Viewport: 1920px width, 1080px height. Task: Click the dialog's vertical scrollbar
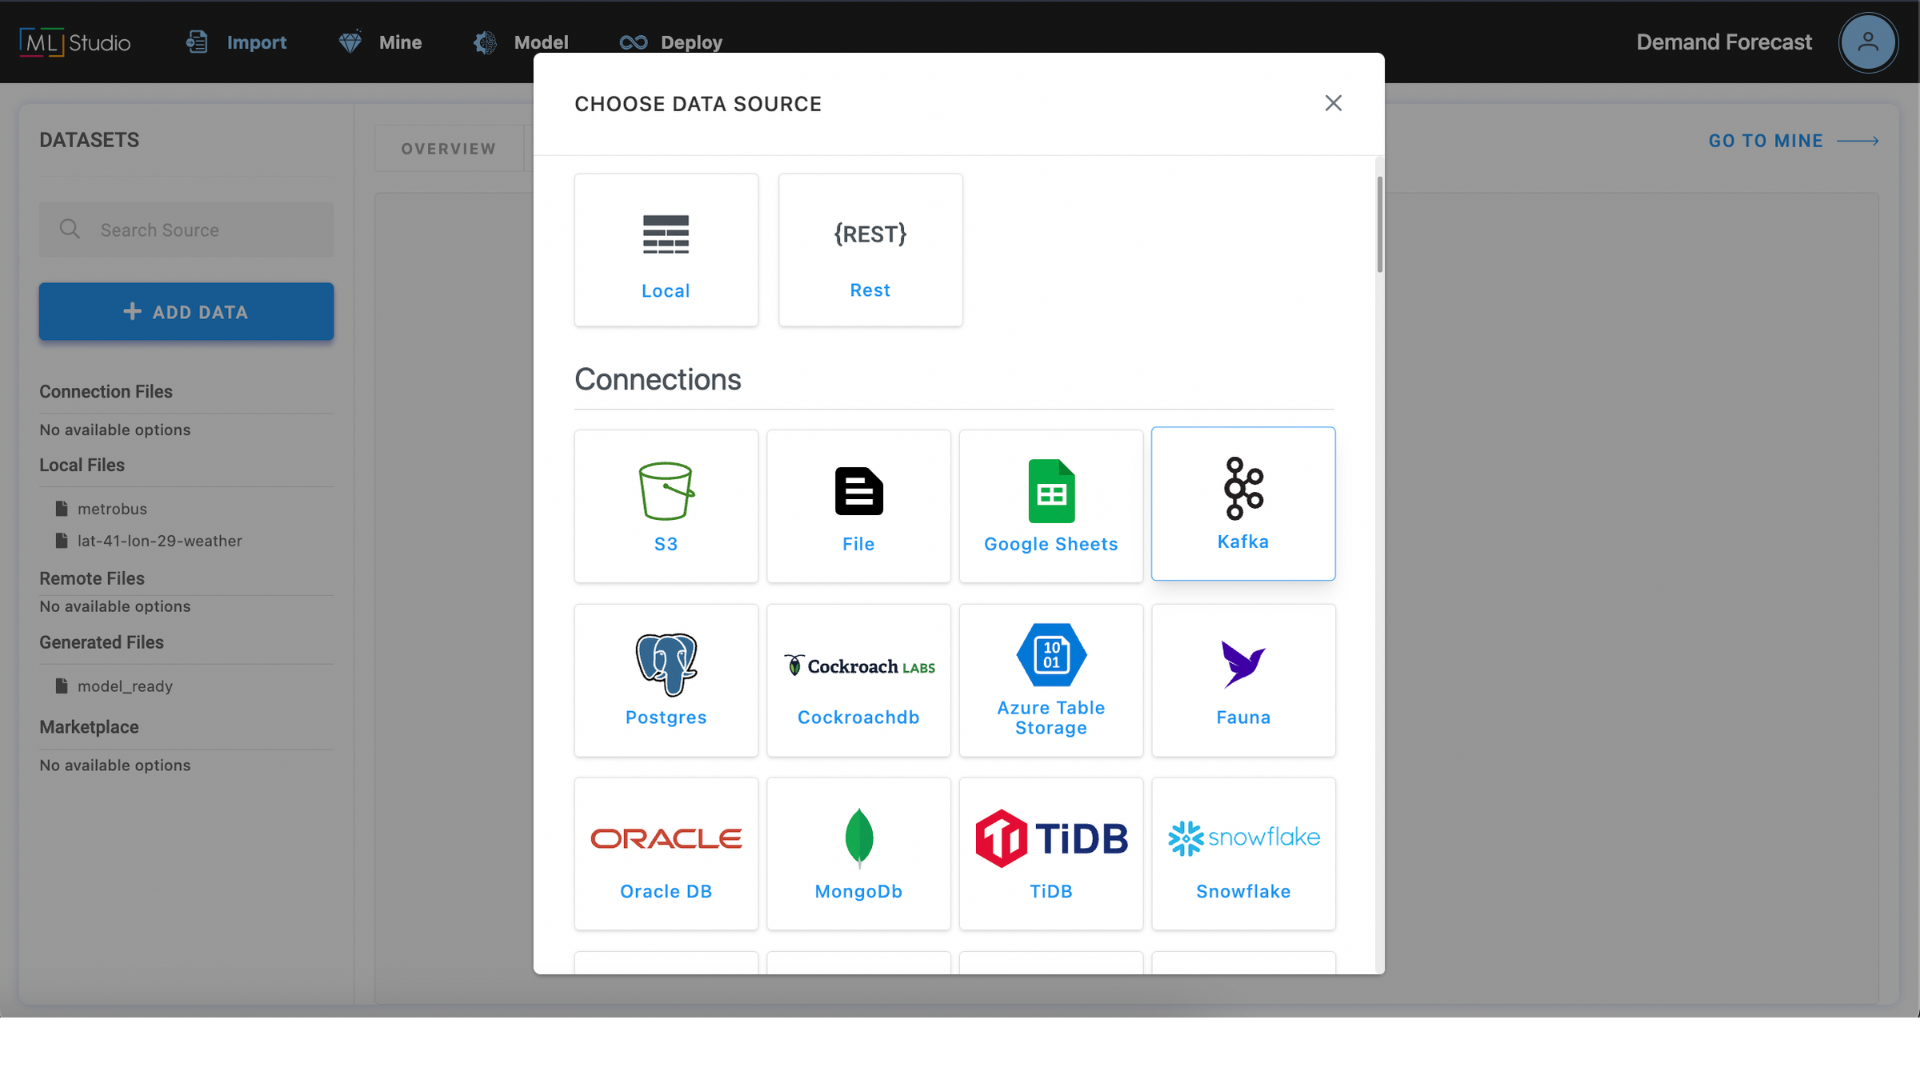[x=1380, y=225]
